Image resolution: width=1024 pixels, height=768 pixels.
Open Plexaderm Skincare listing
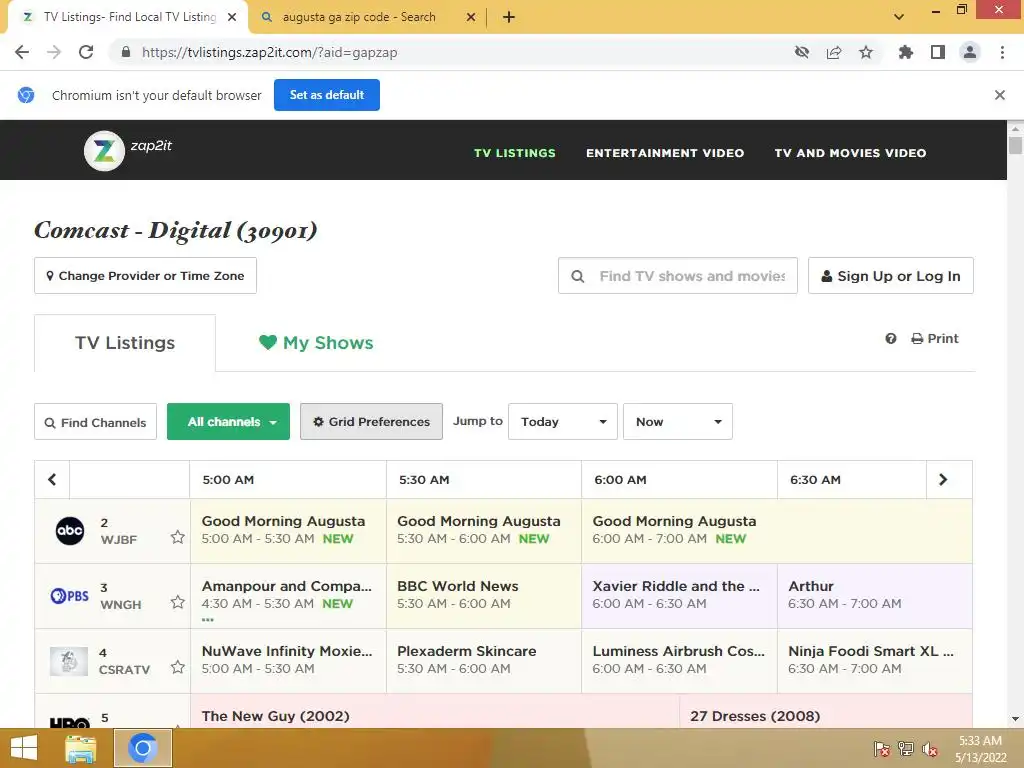(484, 661)
